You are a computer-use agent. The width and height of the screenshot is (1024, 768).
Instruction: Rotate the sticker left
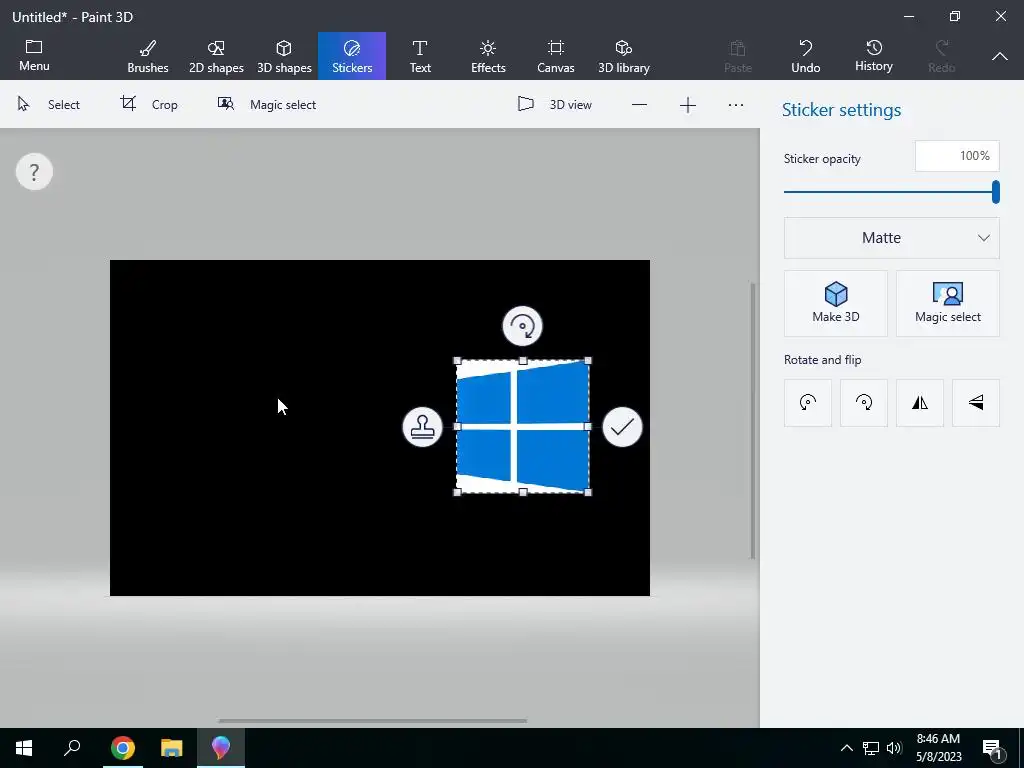coord(808,403)
